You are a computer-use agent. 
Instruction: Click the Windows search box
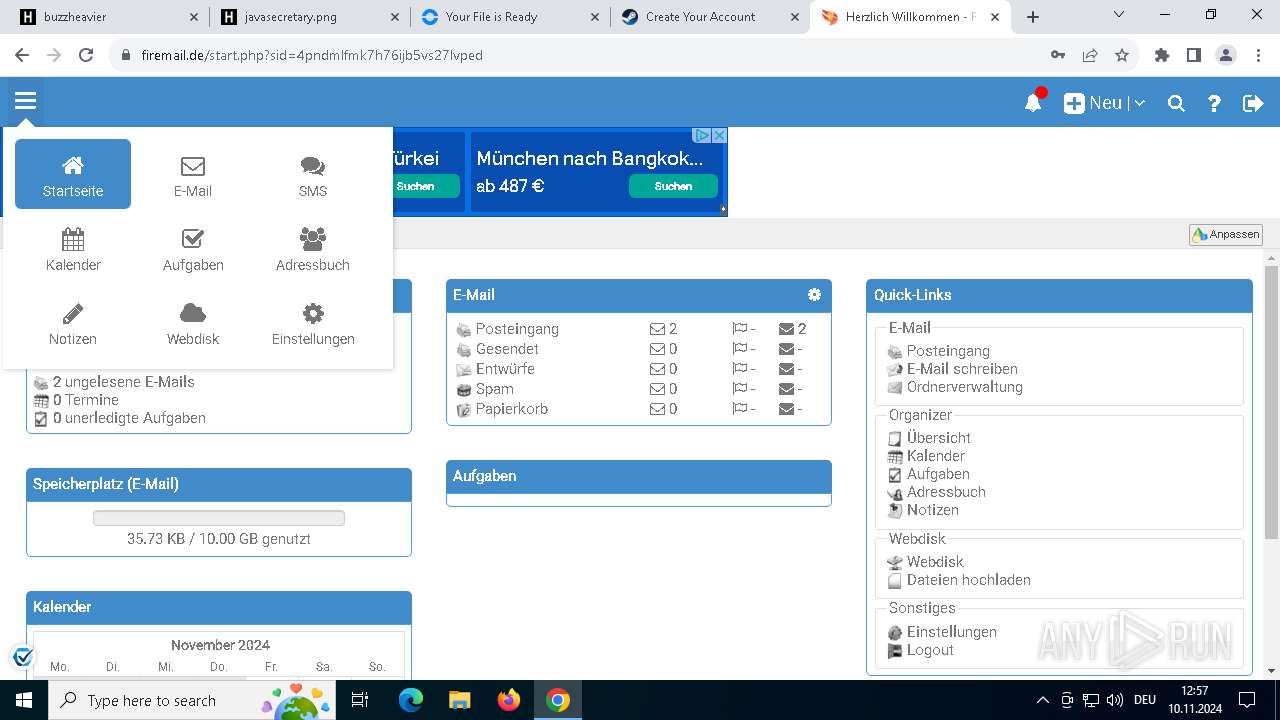[x=192, y=700]
